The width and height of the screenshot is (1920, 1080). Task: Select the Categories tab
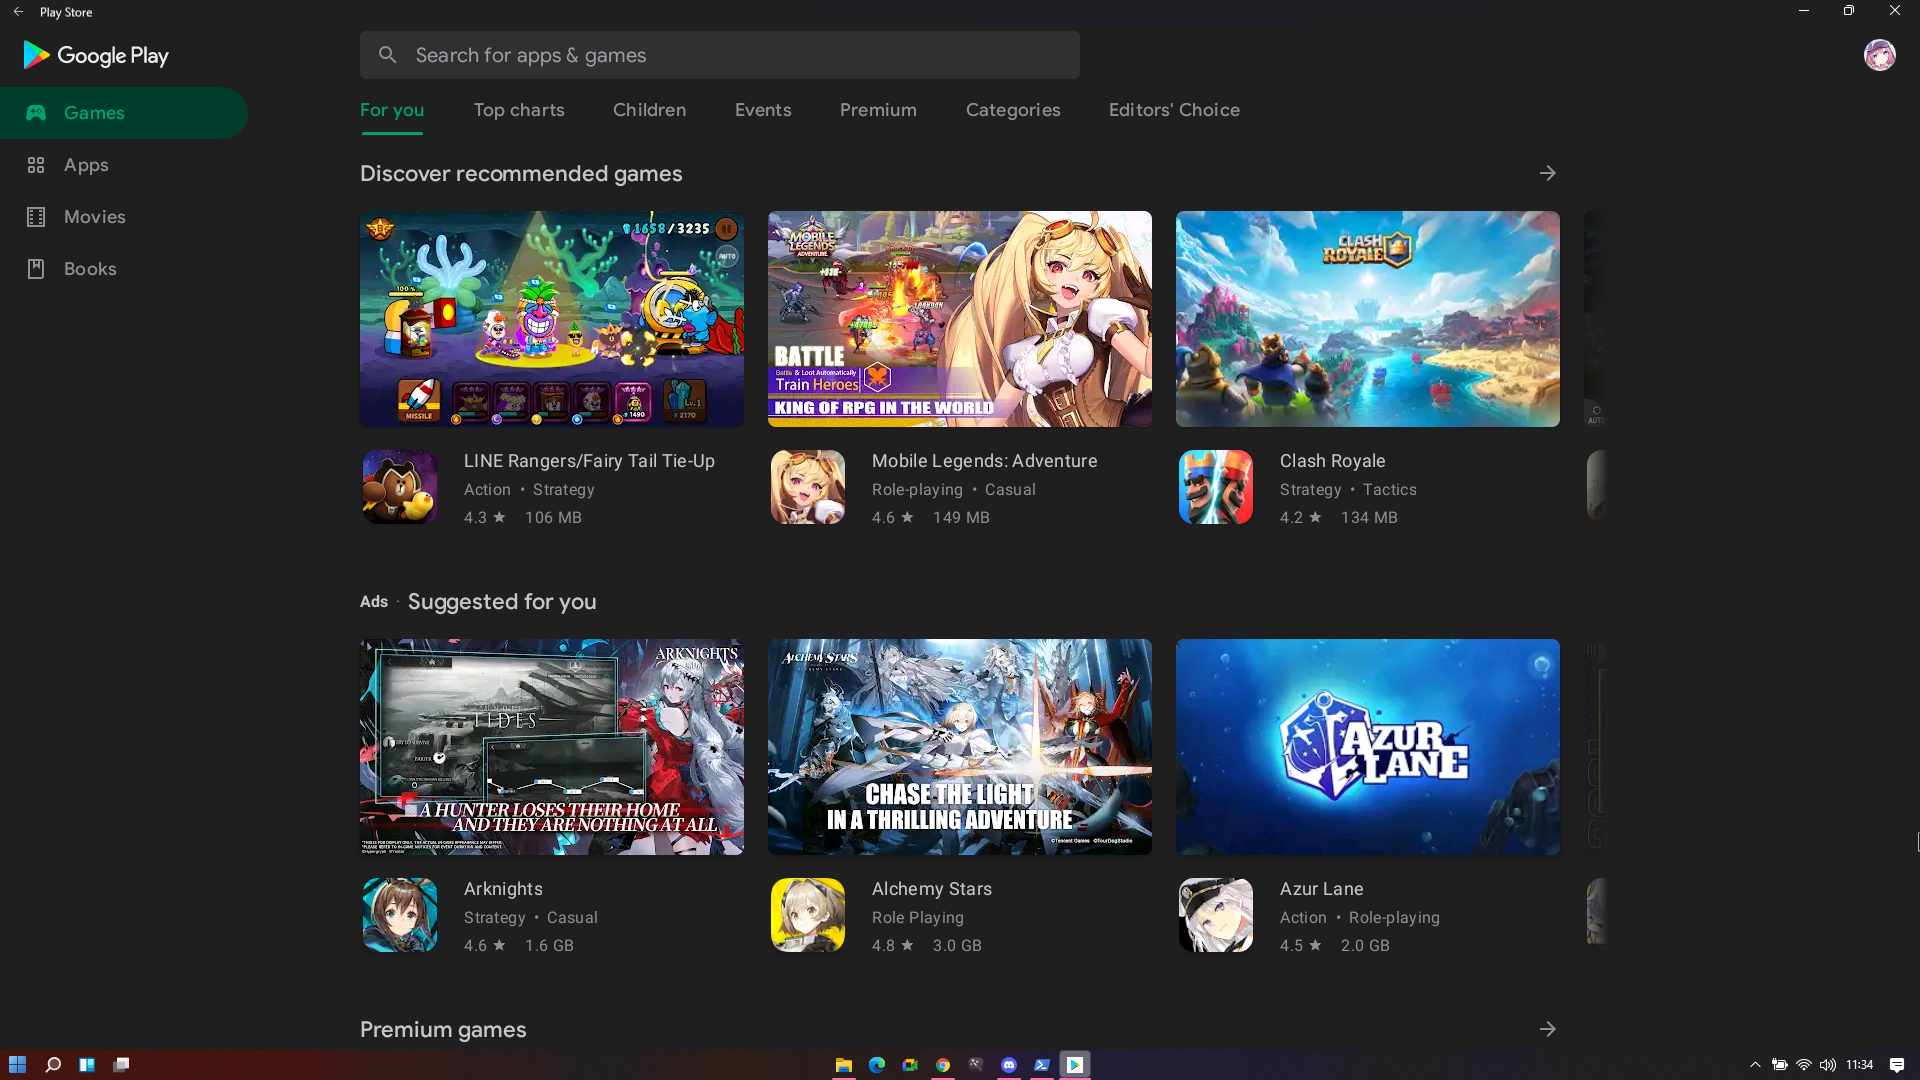[x=1012, y=110]
